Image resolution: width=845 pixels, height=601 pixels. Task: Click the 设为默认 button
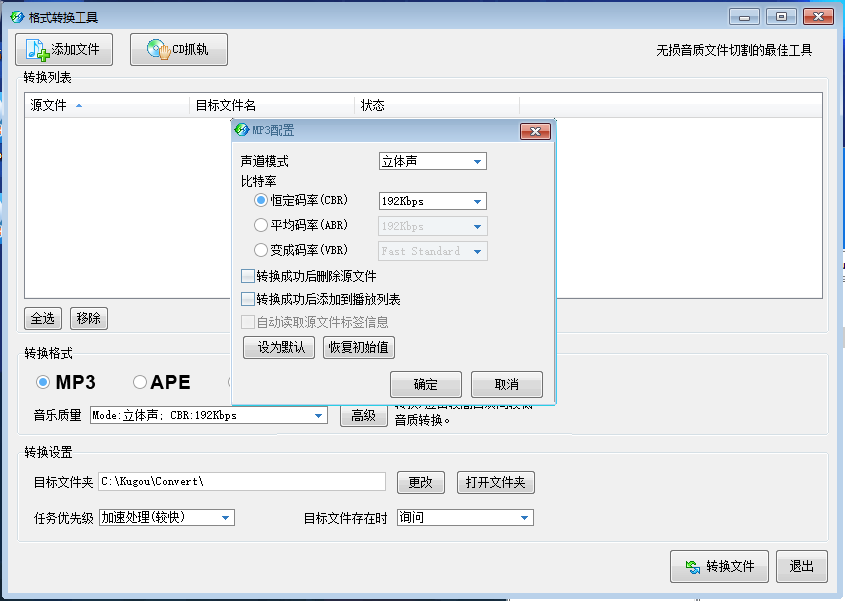(x=279, y=348)
